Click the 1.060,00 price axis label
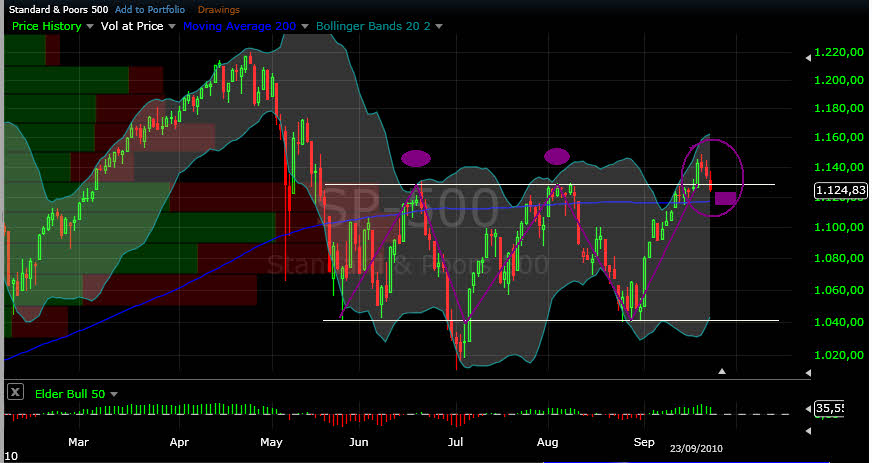Screen dimensions: 872x463 point(839,290)
